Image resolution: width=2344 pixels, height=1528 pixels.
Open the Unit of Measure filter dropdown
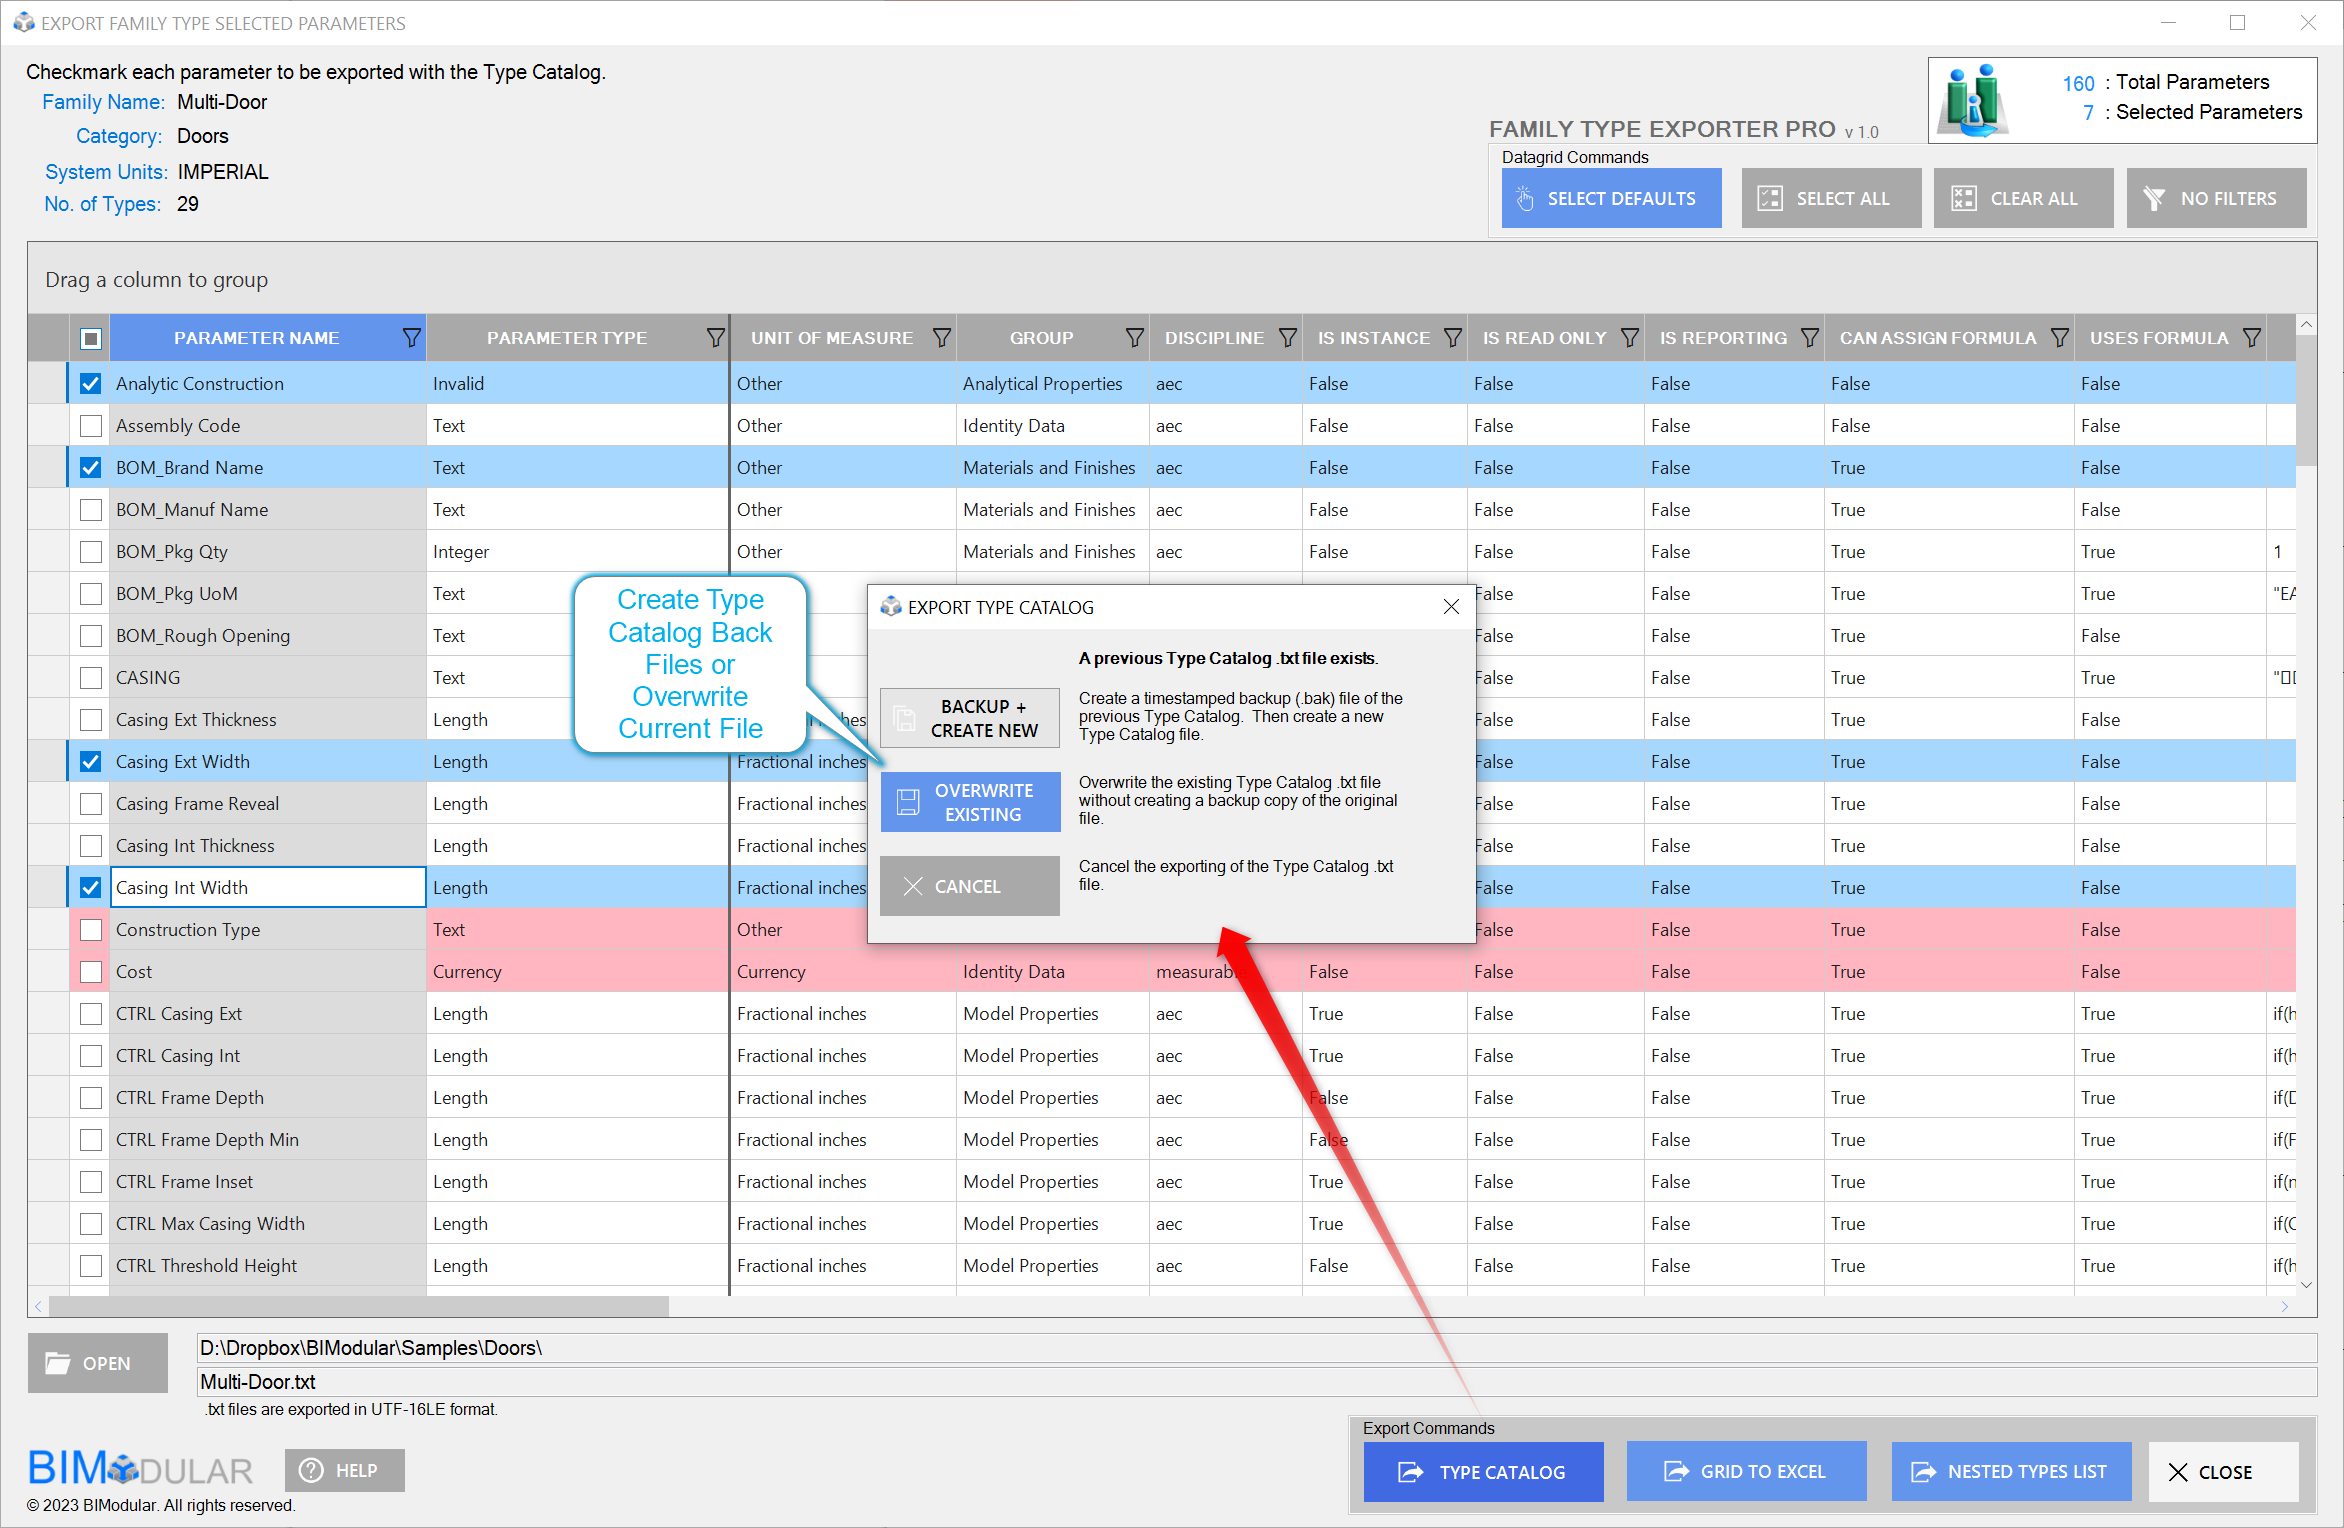click(x=940, y=338)
